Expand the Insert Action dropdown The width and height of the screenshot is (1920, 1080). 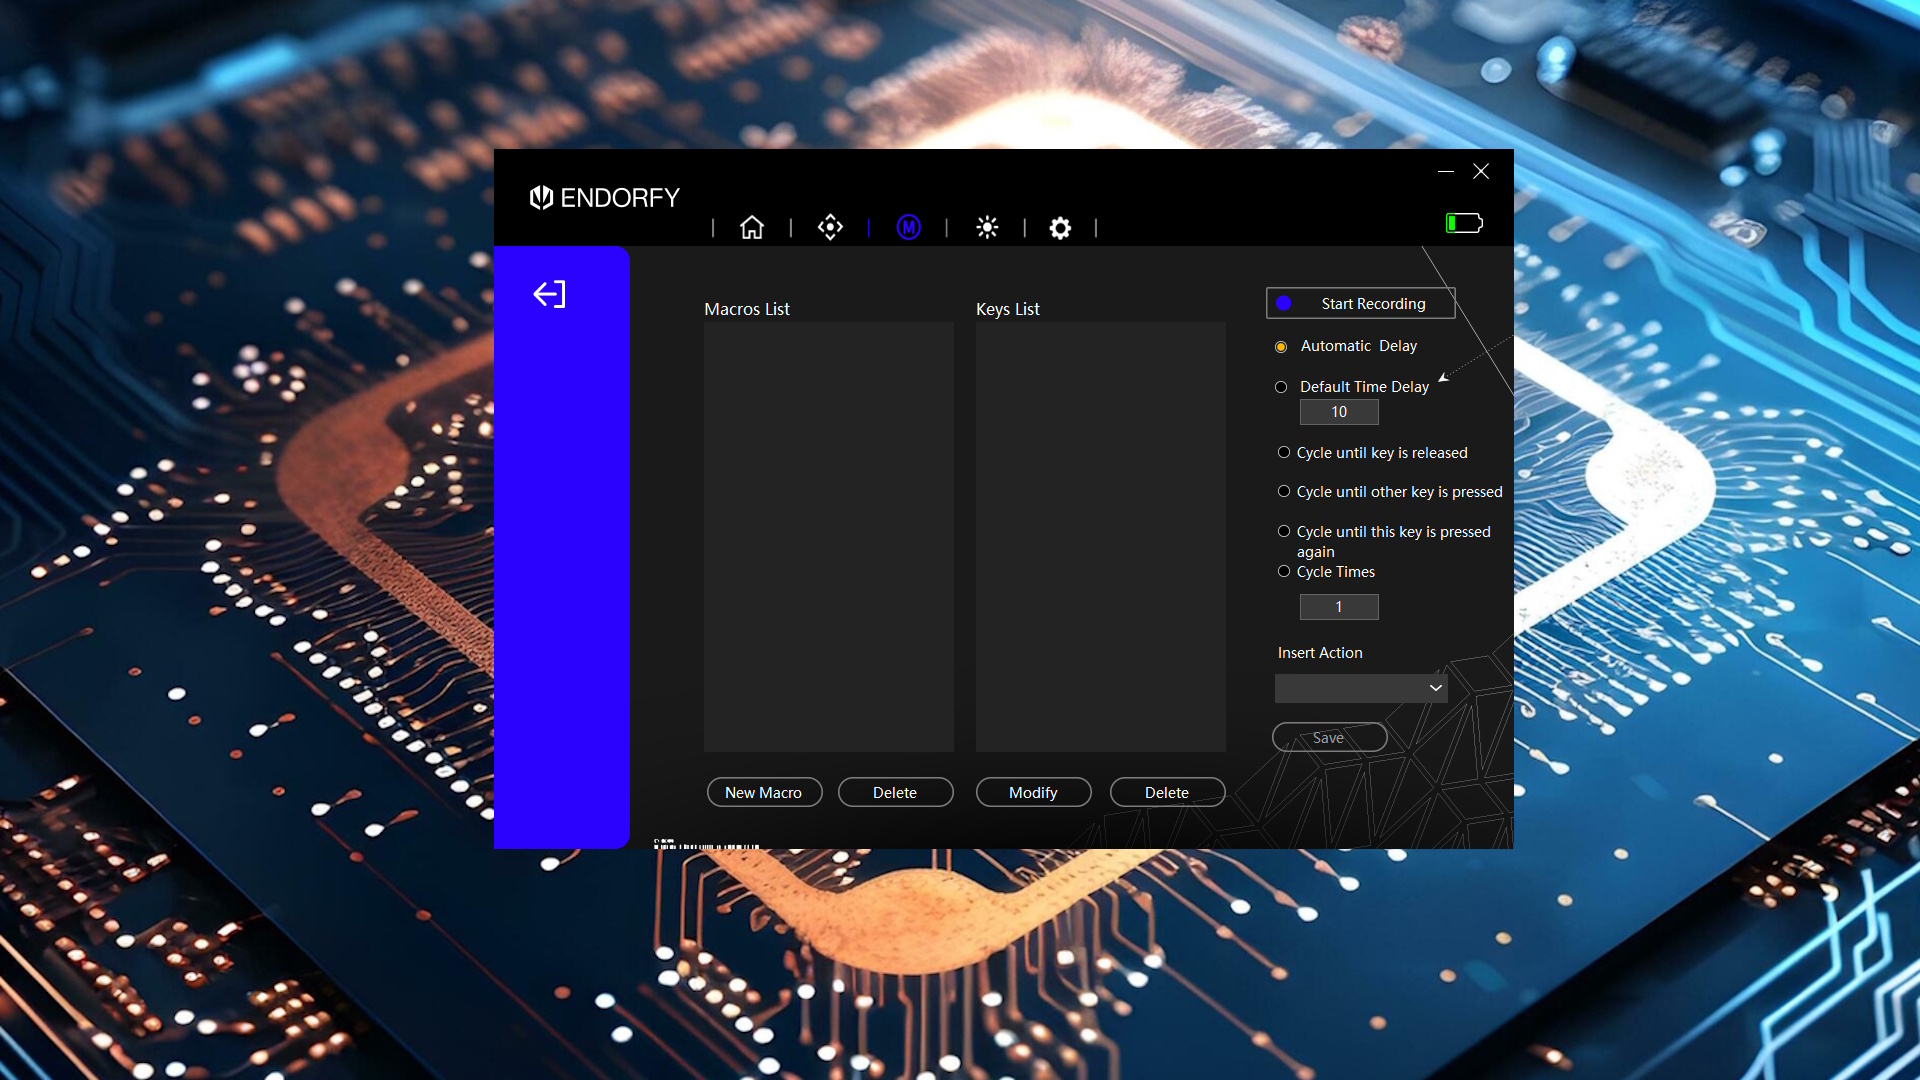point(1361,688)
